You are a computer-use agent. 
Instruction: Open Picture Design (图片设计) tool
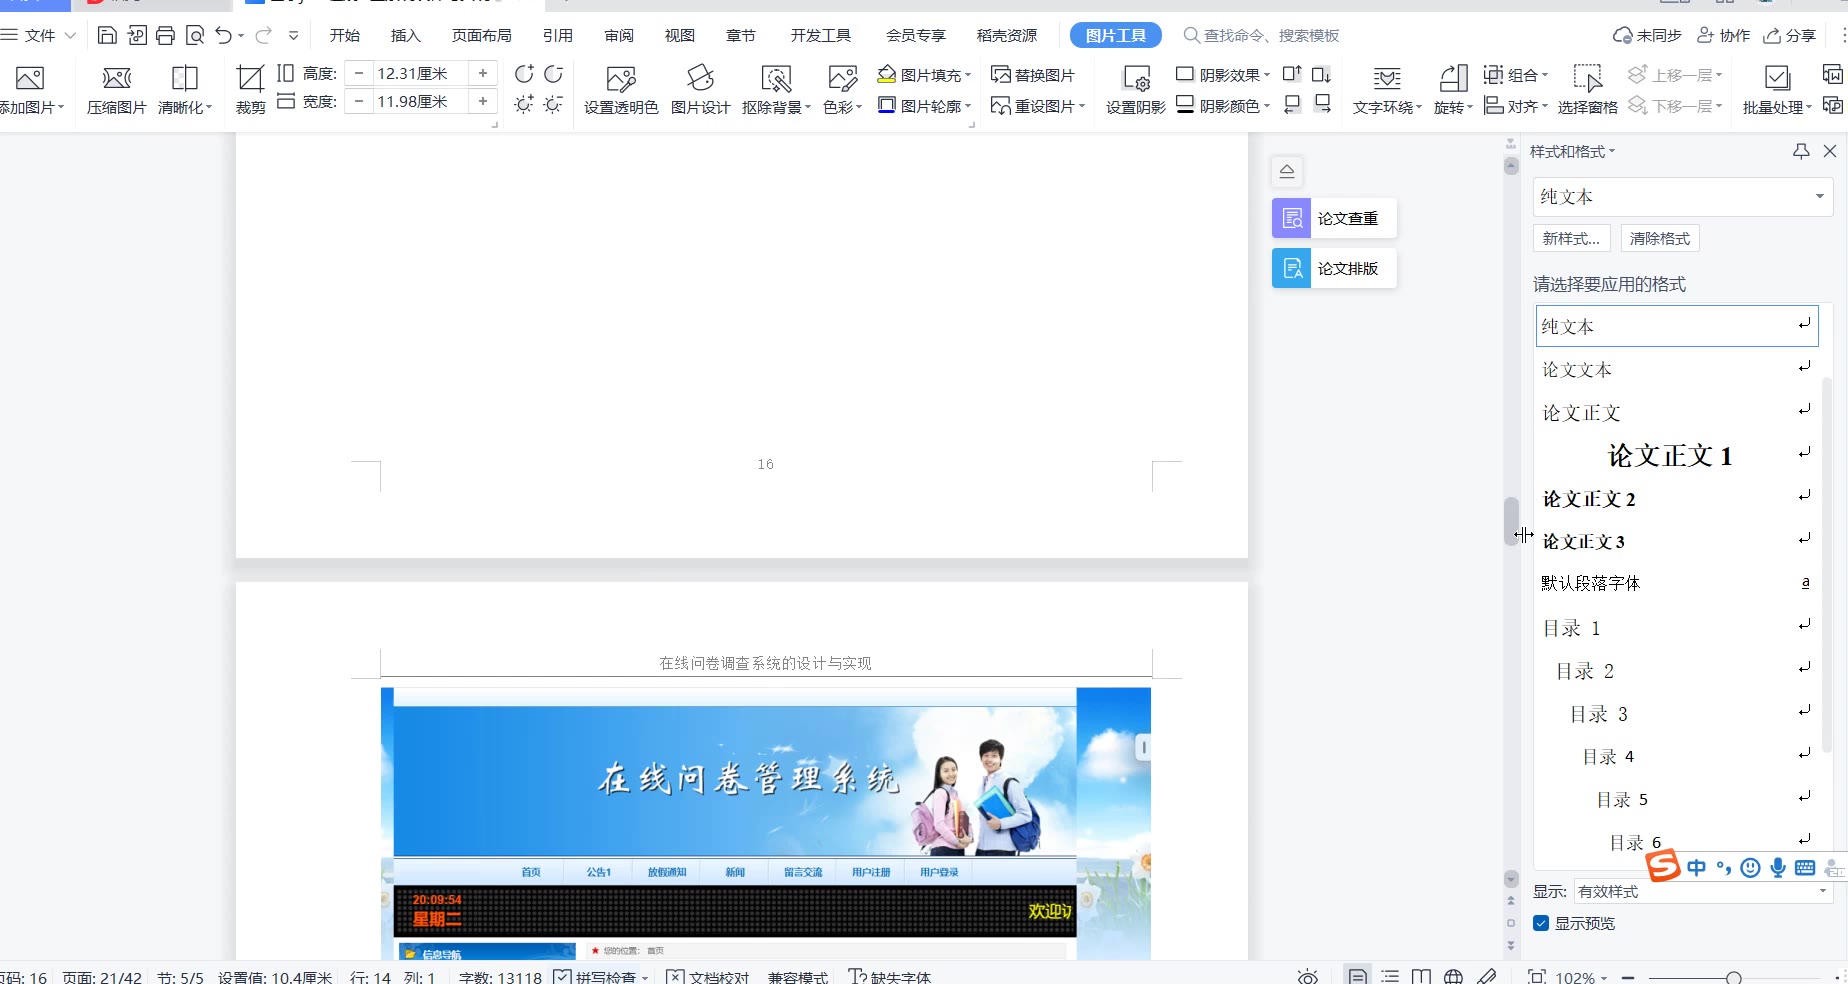(700, 90)
